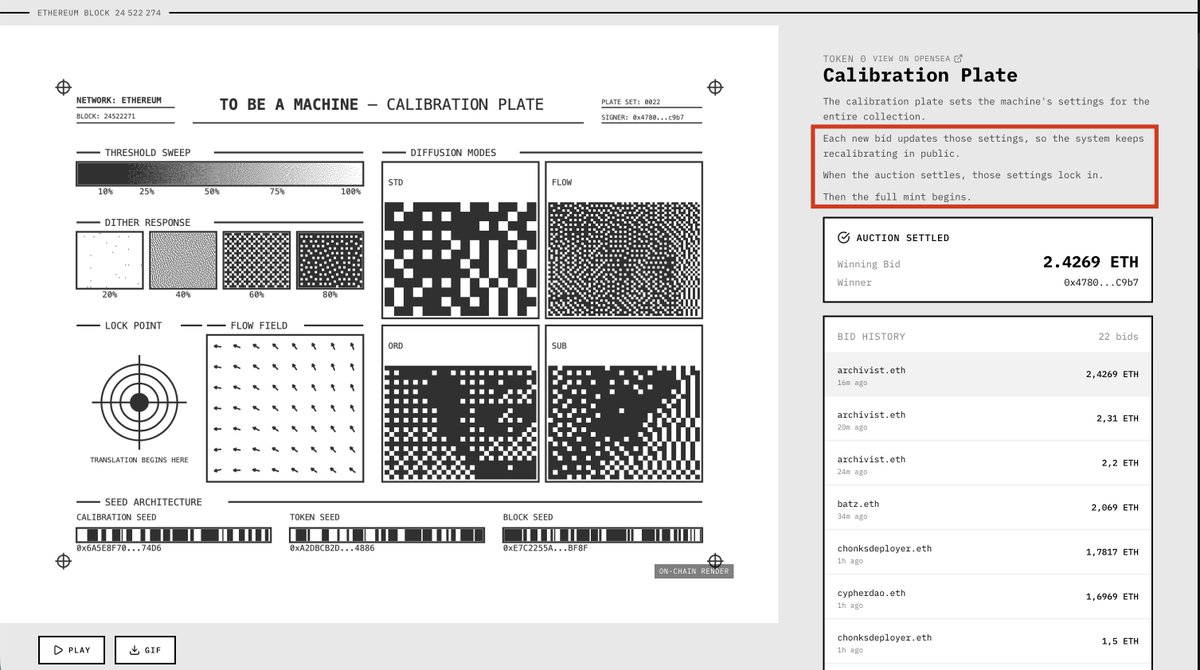Click the Threshold Sweep gradient bar

(x=220, y=173)
